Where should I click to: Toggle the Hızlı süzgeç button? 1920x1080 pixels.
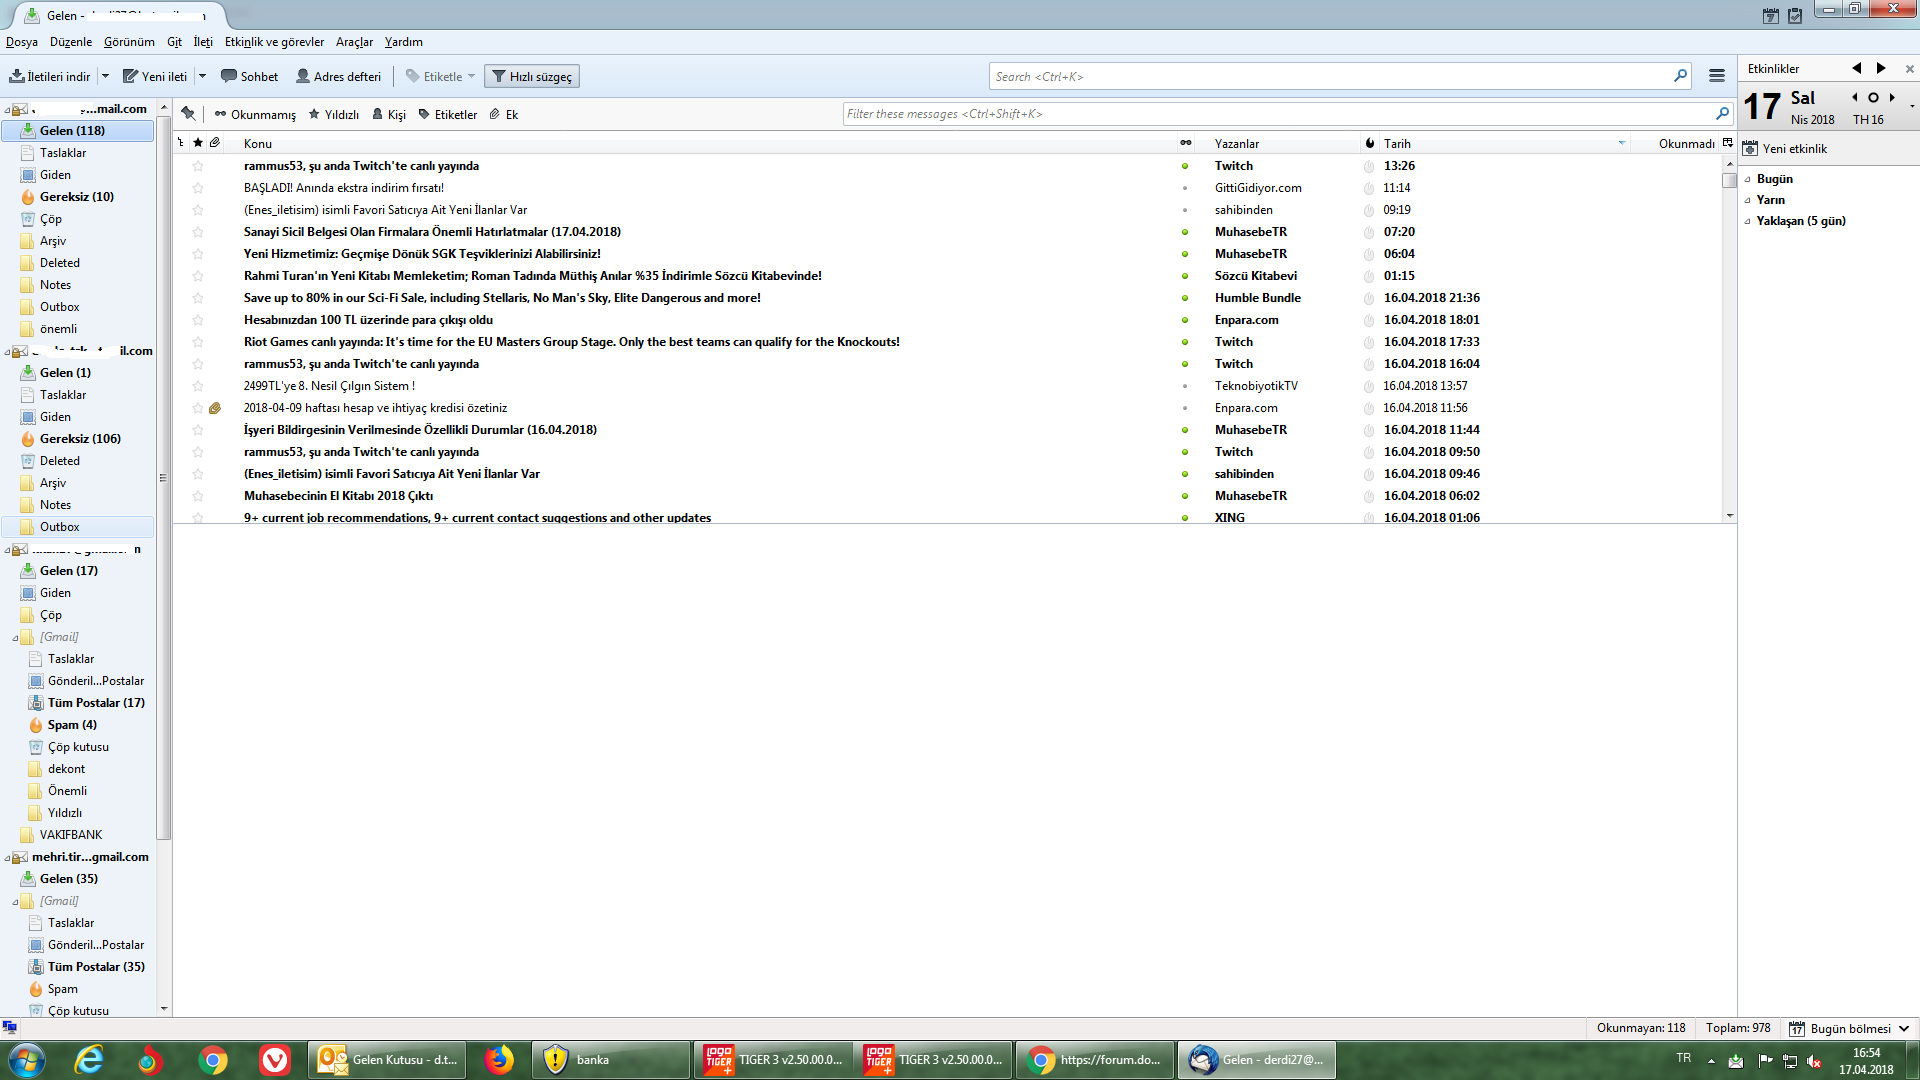point(532,76)
